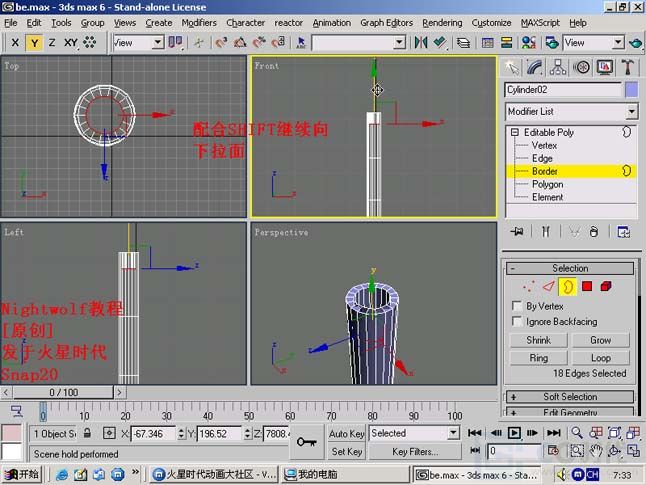
Task: Open Configure Modifier Sets icon
Action: (623, 232)
